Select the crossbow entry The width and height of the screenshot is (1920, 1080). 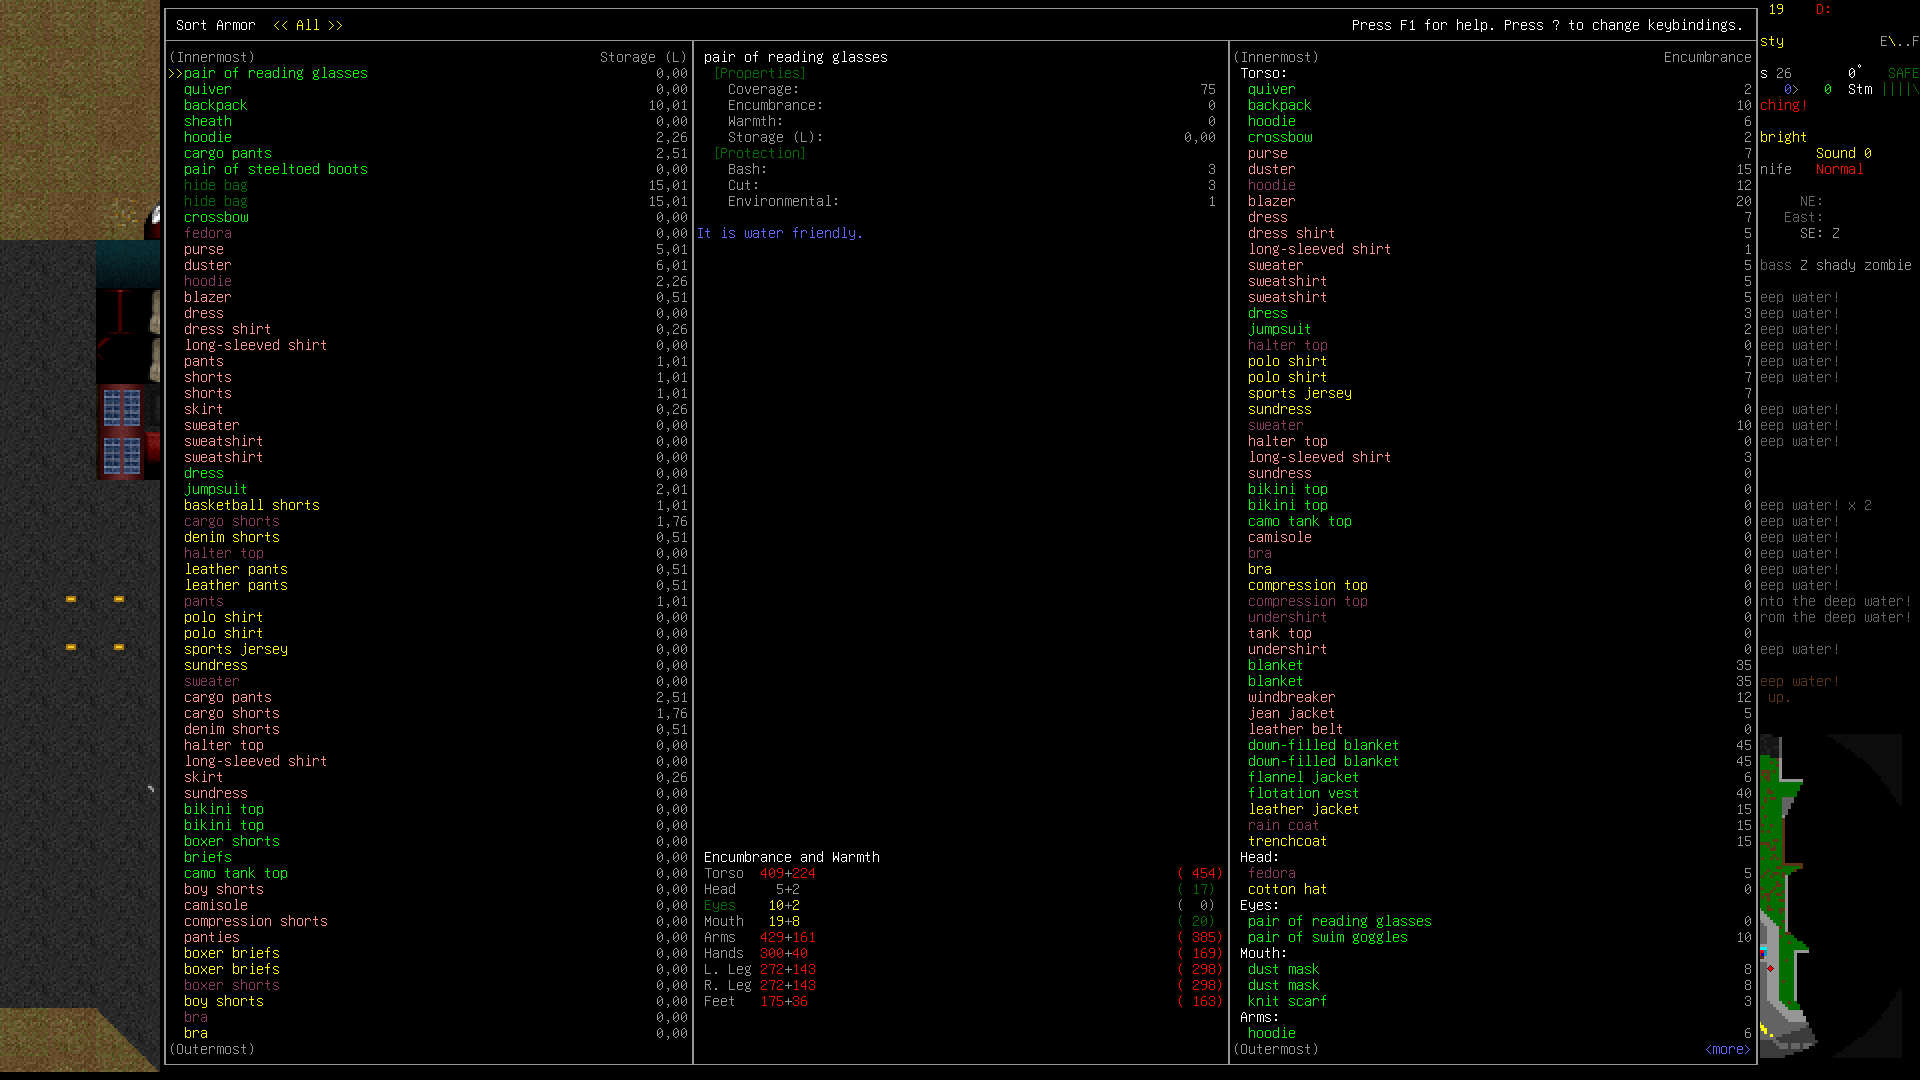point(216,217)
